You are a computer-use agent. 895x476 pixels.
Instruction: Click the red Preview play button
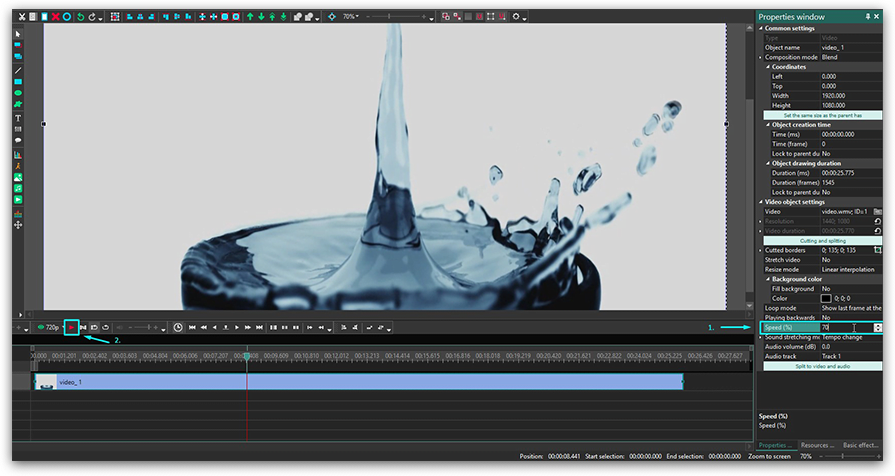71,327
